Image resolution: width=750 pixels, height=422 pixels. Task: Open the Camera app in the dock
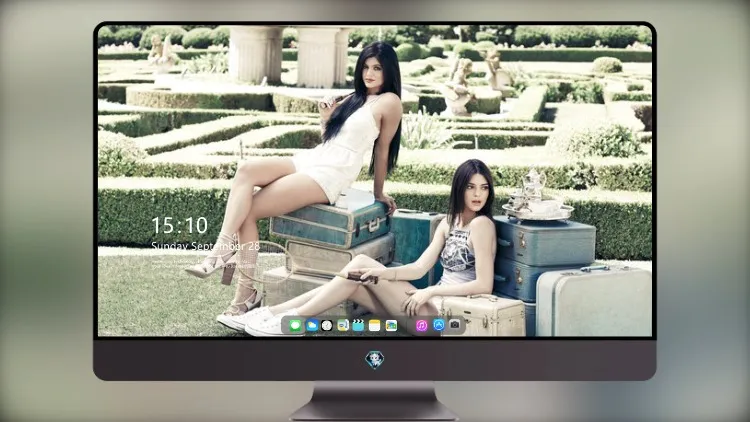pyautogui.click(x=455, y=325)
